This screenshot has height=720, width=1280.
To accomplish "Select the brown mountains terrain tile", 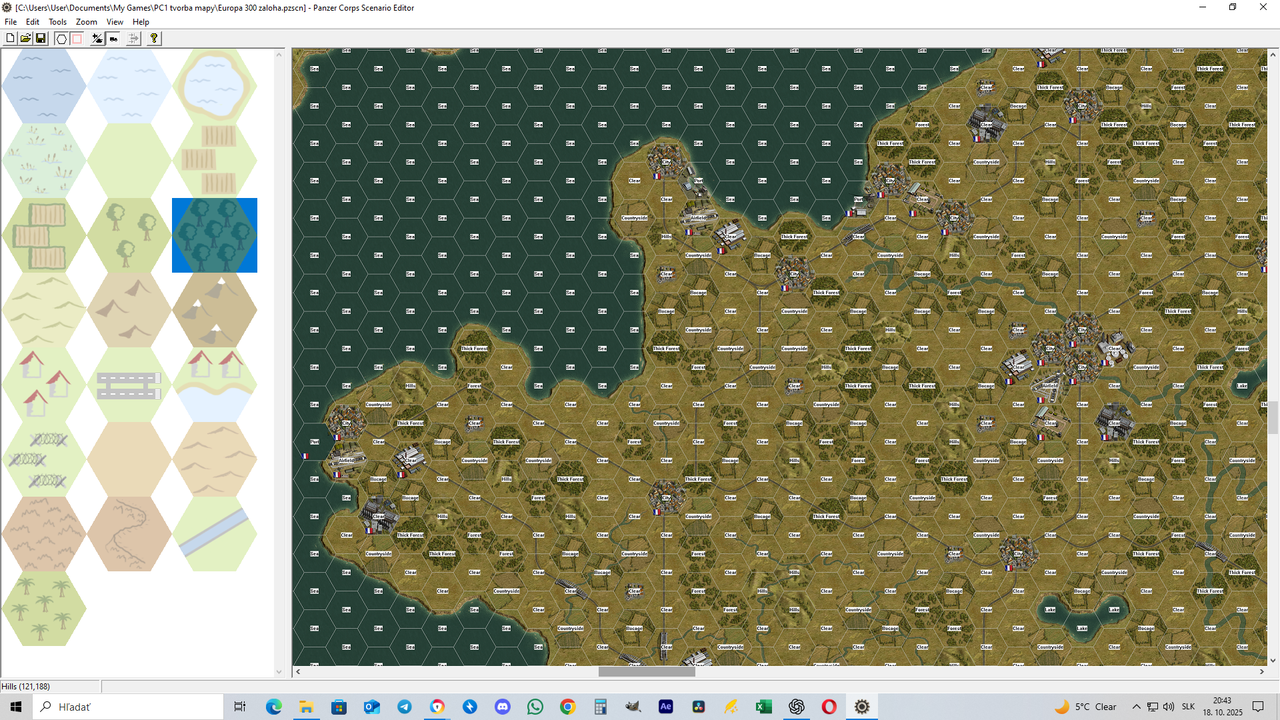I will point(129,310).
